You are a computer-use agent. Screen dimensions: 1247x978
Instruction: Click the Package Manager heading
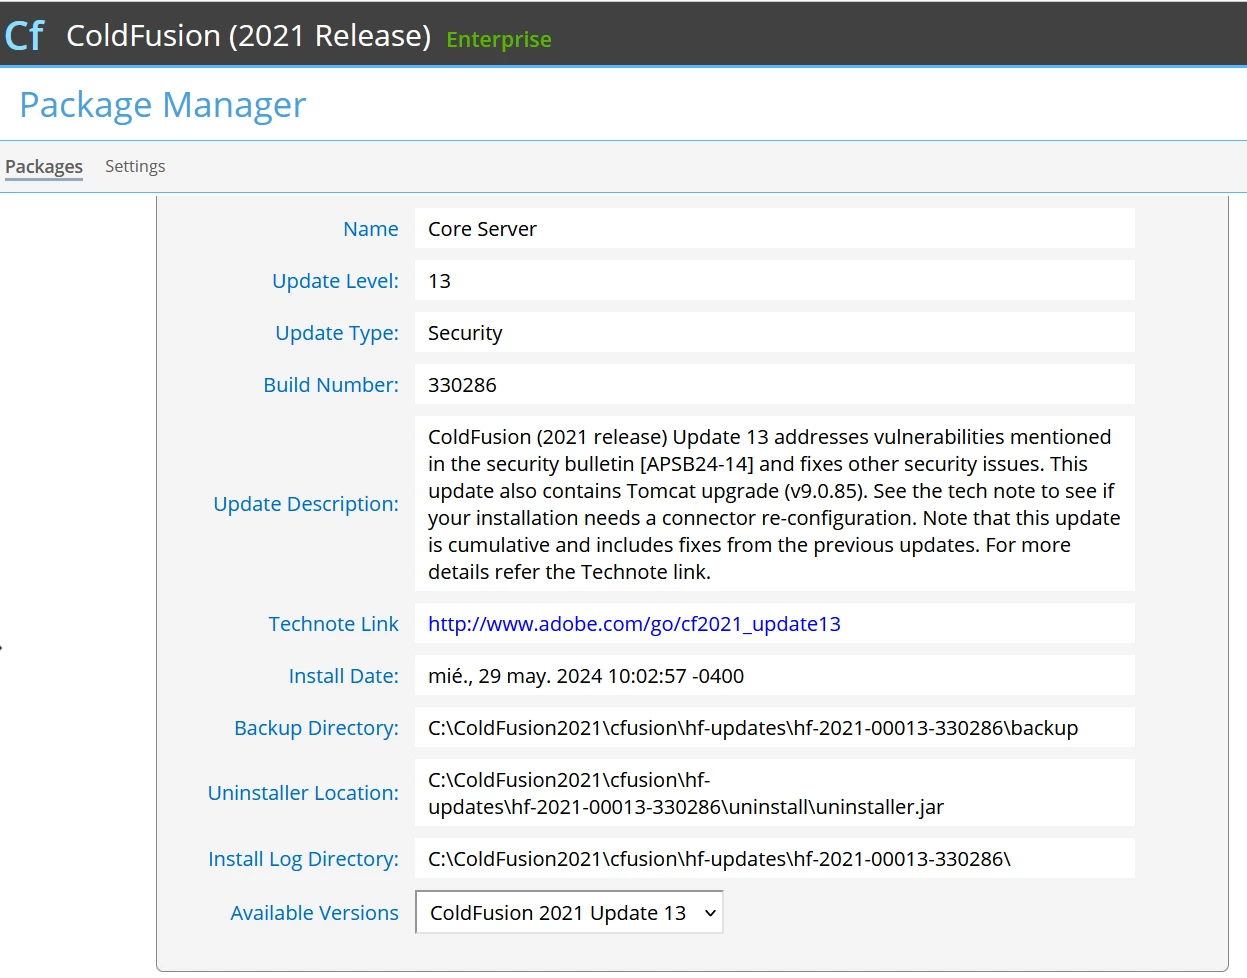[x=163, y=105]
